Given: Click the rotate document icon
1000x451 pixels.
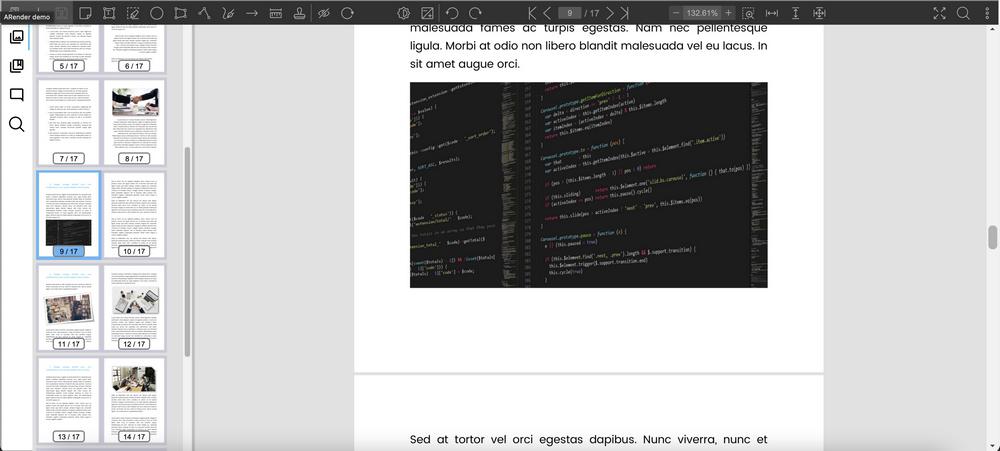Looking at the screenshot, I should pos(347,13).
